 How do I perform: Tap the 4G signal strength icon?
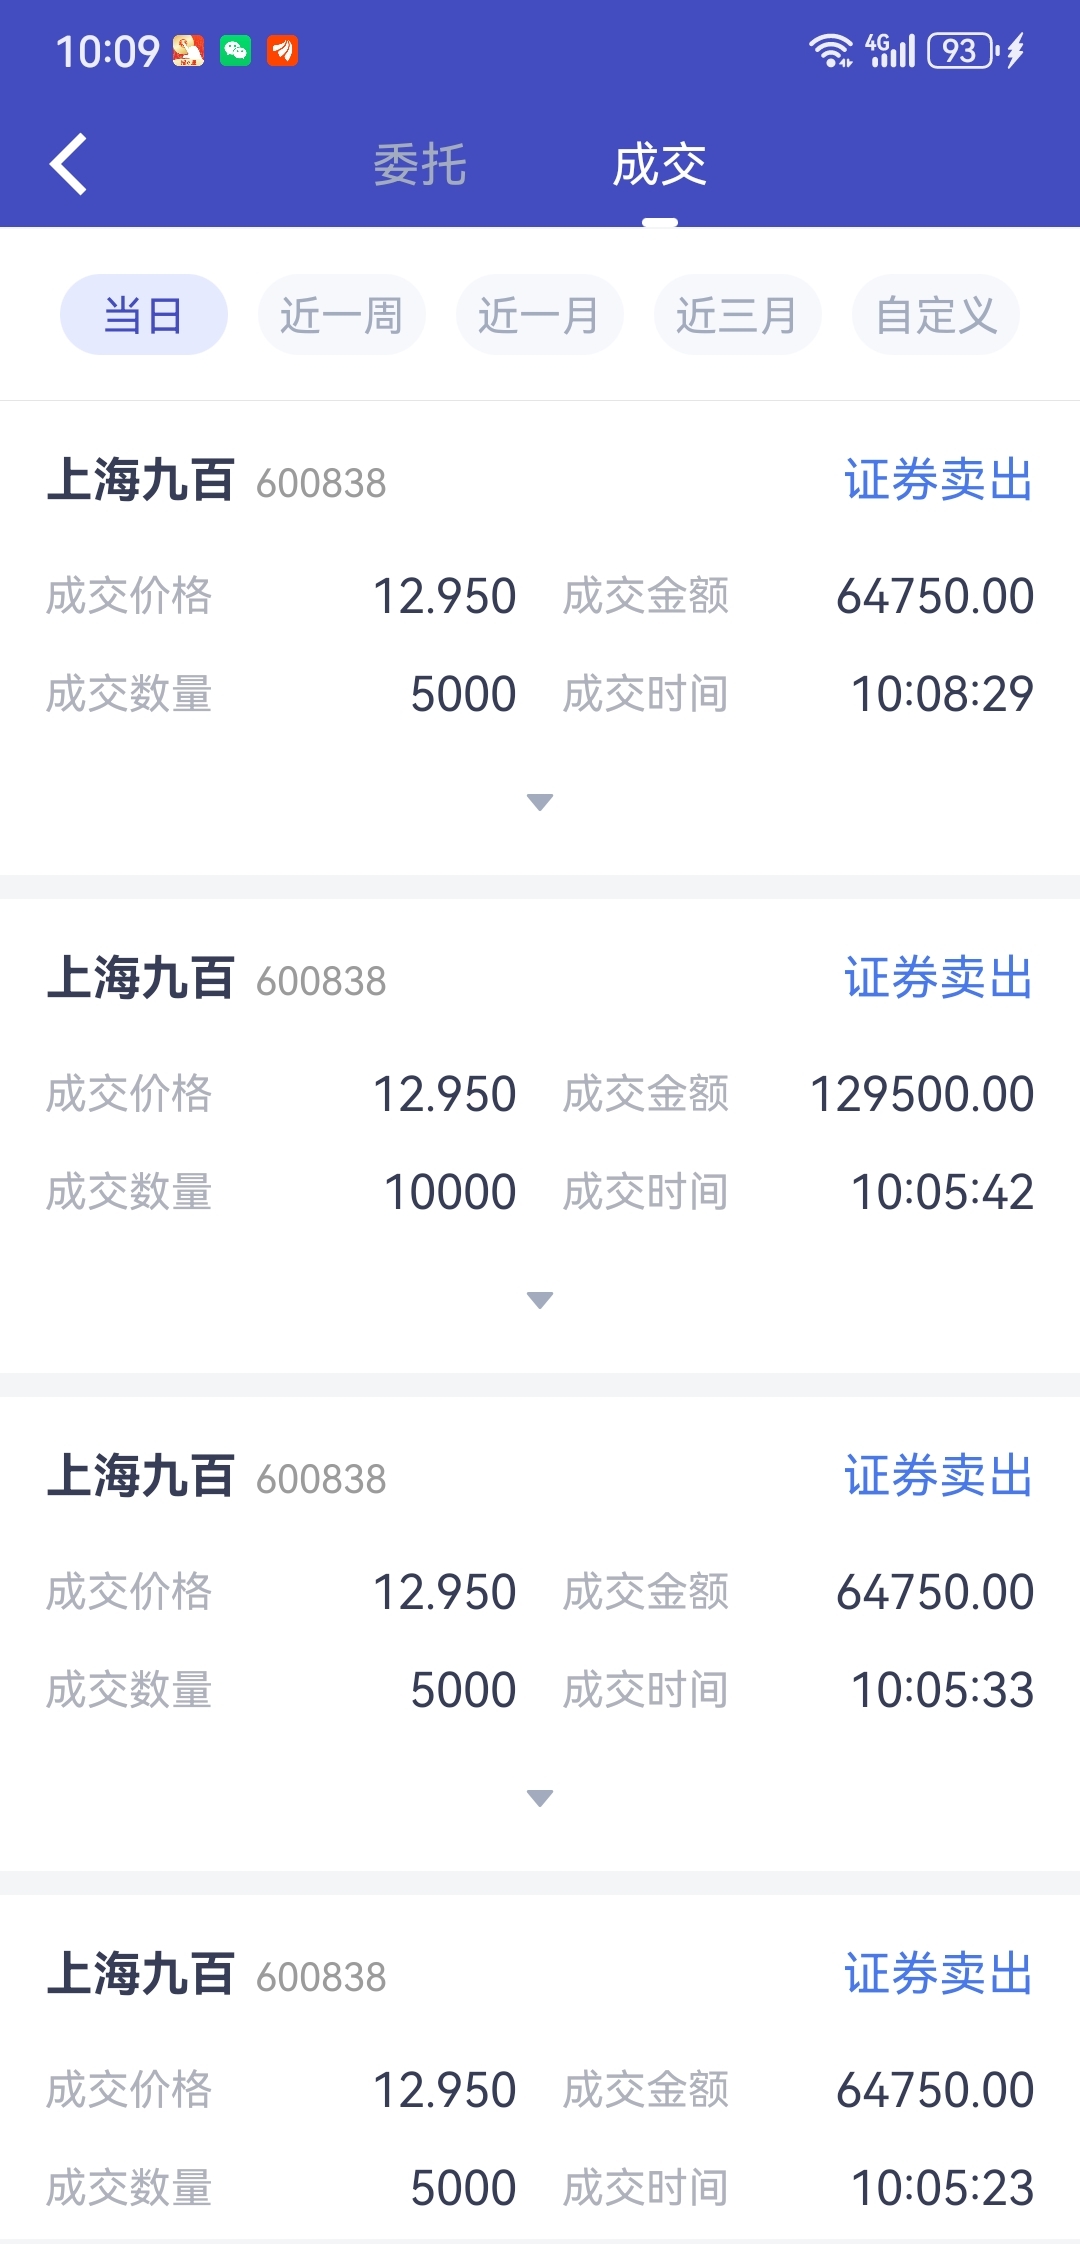point(891,50)
